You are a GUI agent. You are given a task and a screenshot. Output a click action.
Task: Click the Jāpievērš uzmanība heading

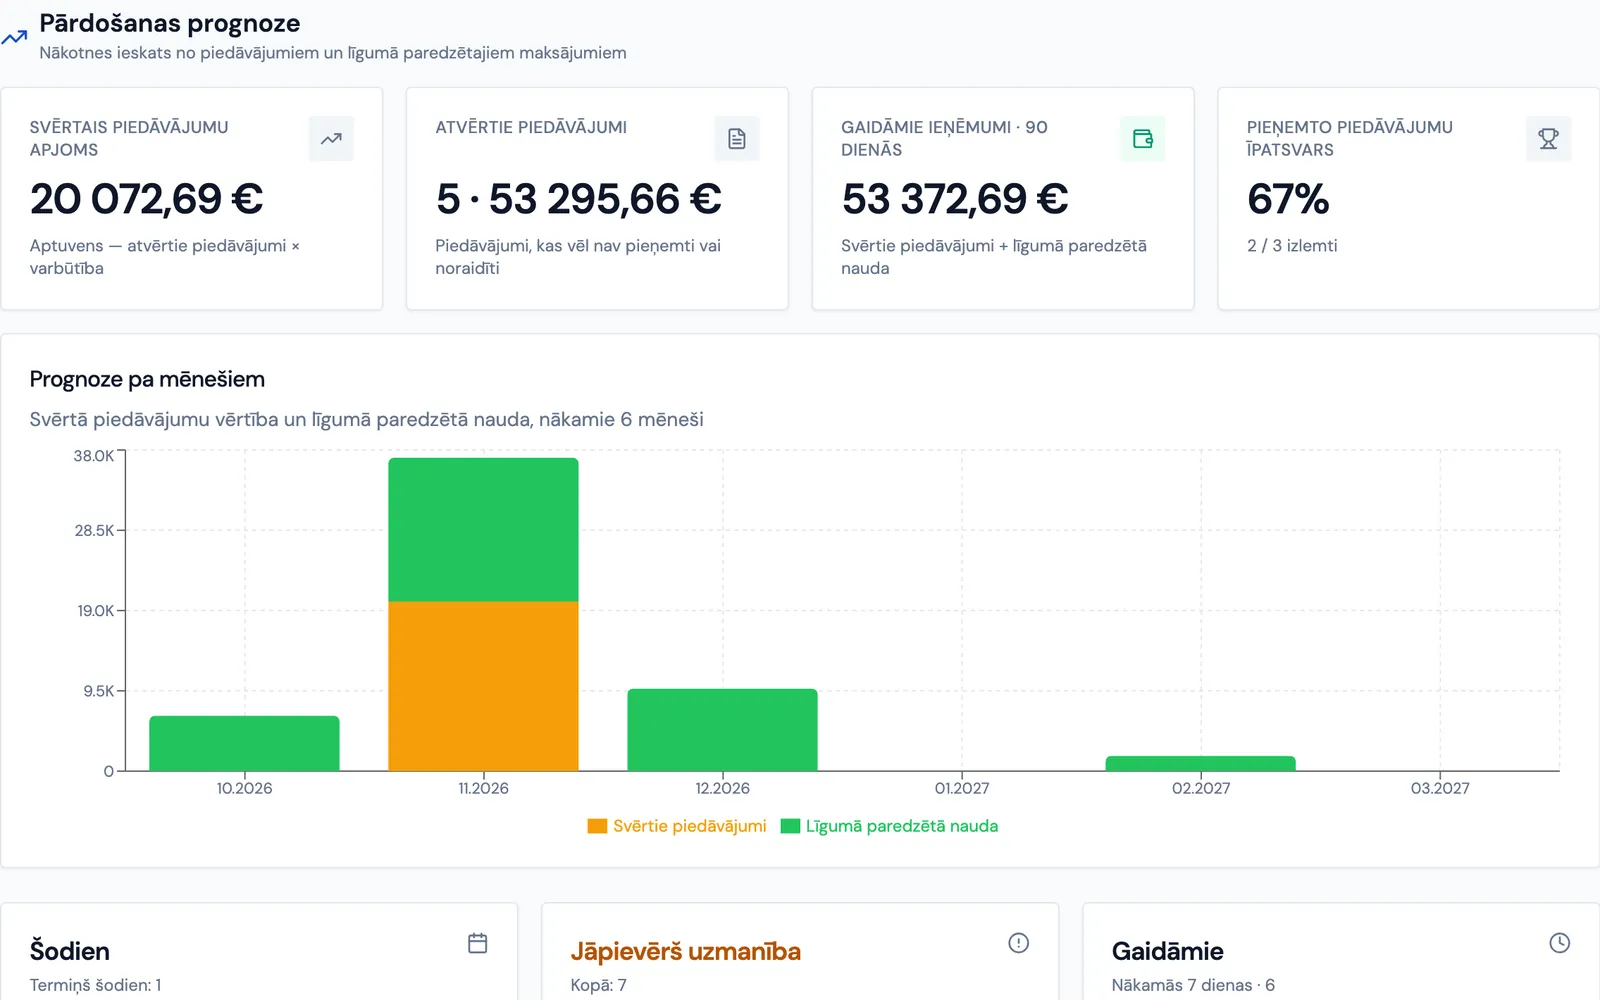tap(686, 951)
